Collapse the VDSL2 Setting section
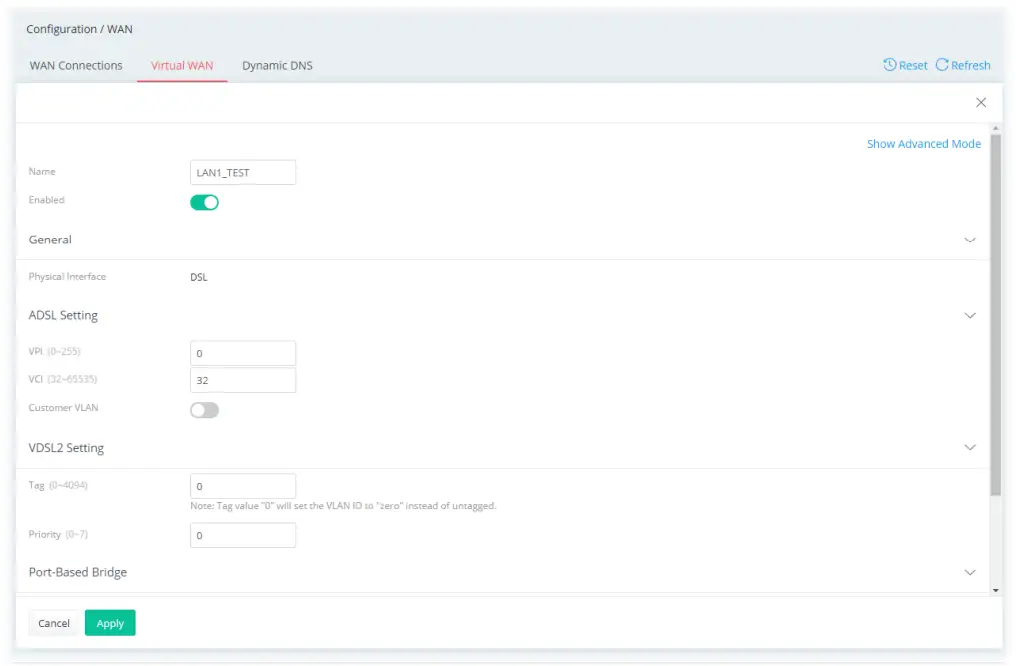 click(x=969, y=447)
